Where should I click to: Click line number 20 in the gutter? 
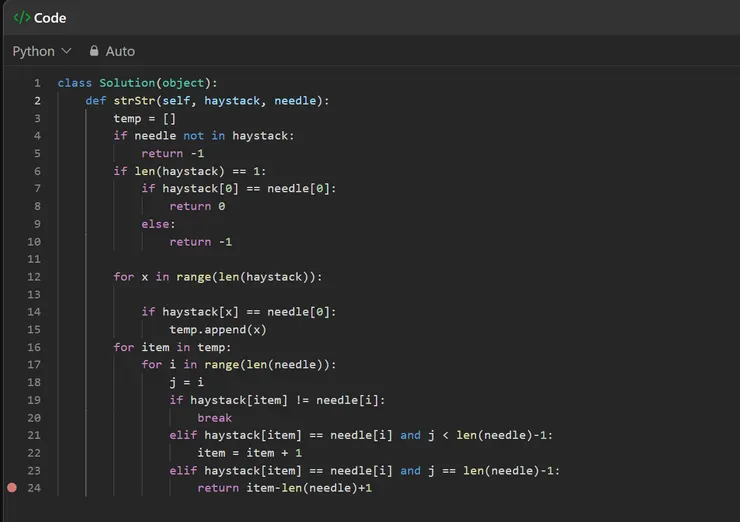pos(34,418)
